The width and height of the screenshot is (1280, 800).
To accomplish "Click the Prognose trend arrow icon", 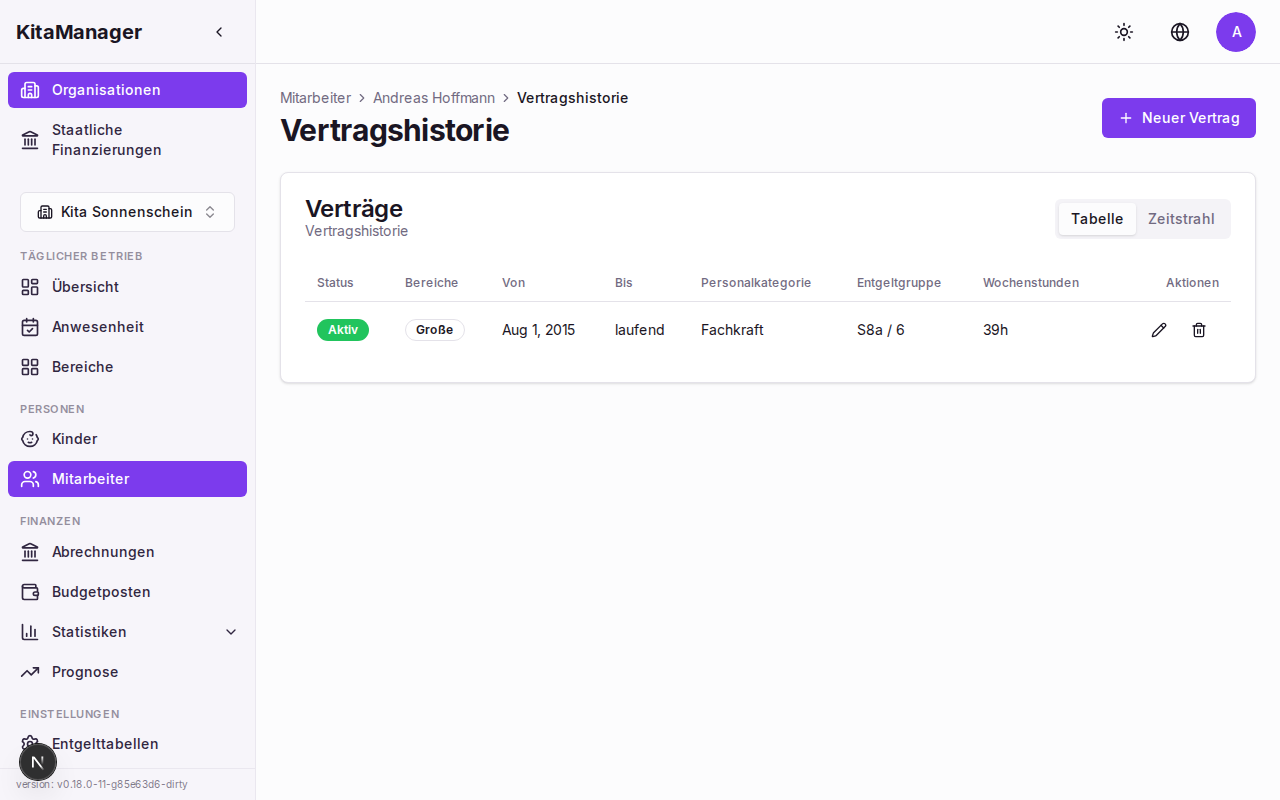I will click(x=30, y=671).
